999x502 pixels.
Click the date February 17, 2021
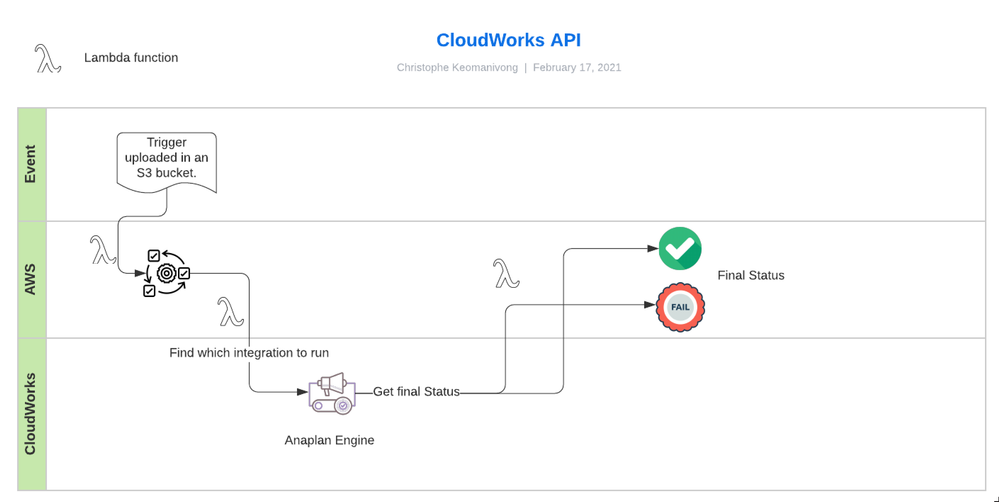[577, 68]
